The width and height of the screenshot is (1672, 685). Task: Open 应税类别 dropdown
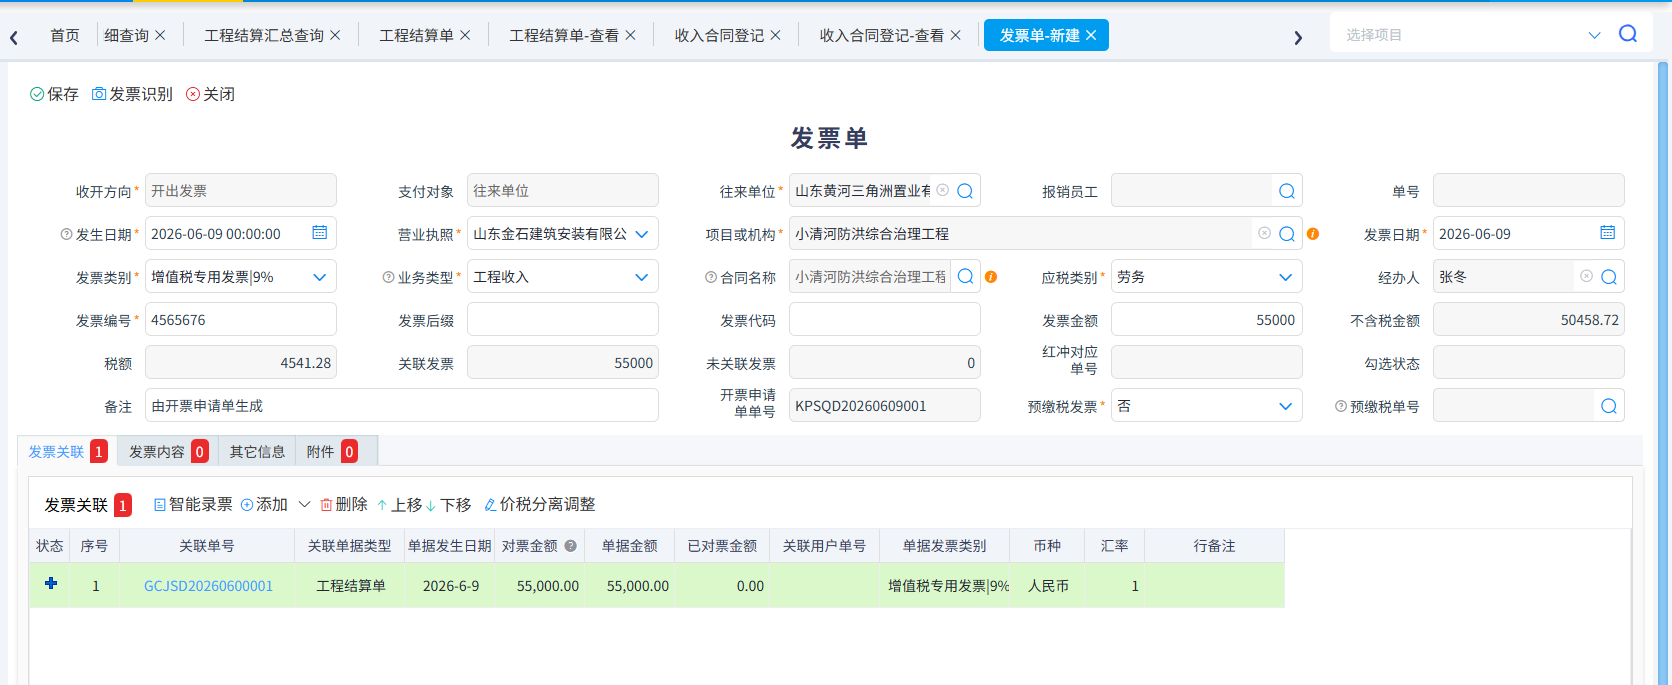pyautogui.click(x=1286, y=277)
